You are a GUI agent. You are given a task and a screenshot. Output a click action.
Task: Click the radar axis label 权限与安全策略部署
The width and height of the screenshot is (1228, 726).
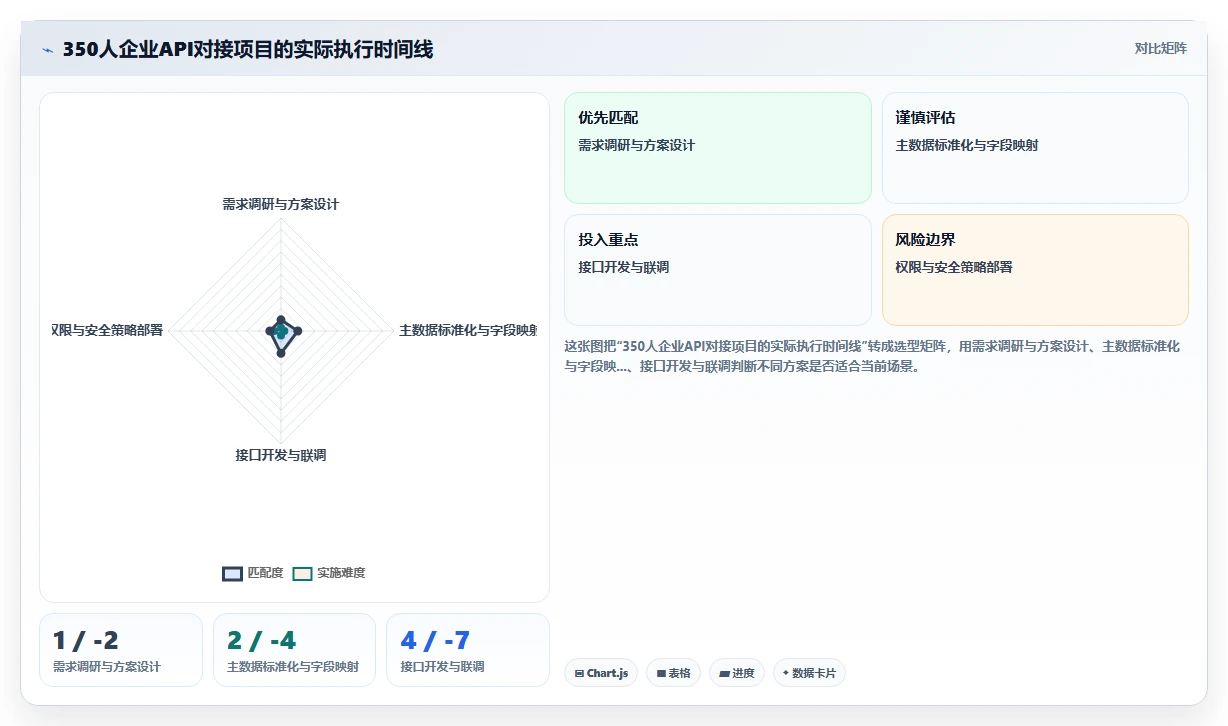click(107, 330)
